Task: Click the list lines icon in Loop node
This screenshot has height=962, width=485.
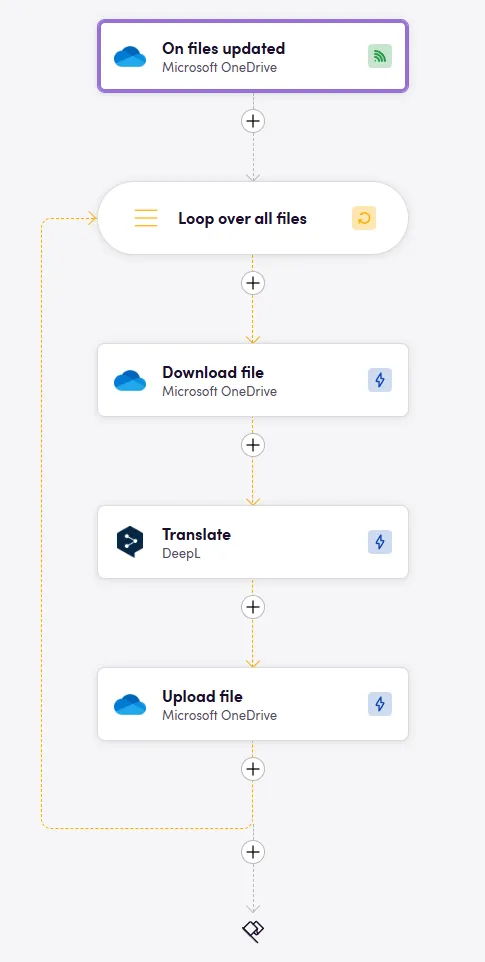Action: point(146,218)
